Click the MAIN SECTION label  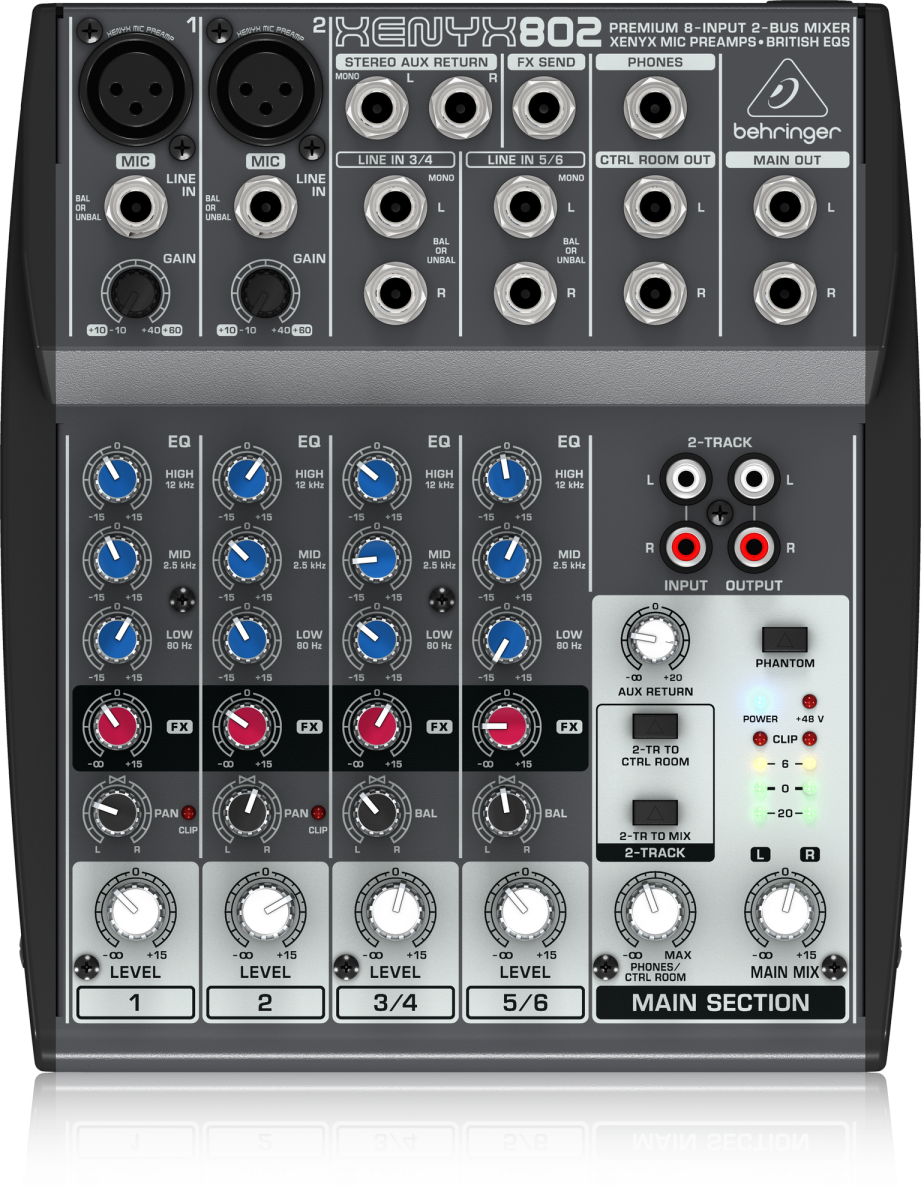tap(720, 1003)
